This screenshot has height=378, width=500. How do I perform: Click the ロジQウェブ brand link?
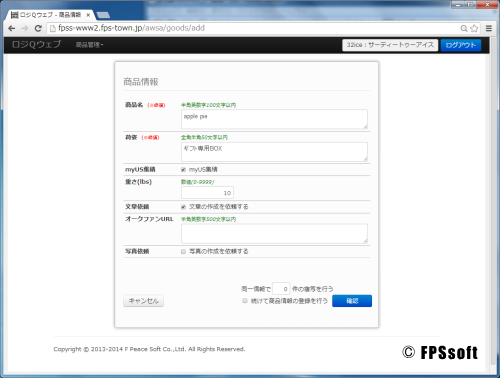pyautogui.click(x=36, y=44)
